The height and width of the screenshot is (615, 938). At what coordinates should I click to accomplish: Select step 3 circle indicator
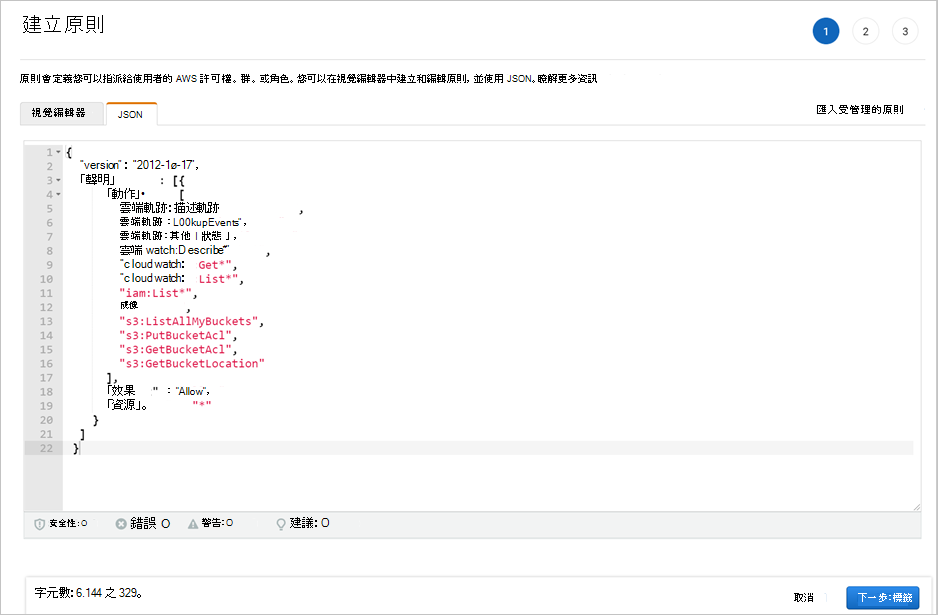(x=904, y=30)
